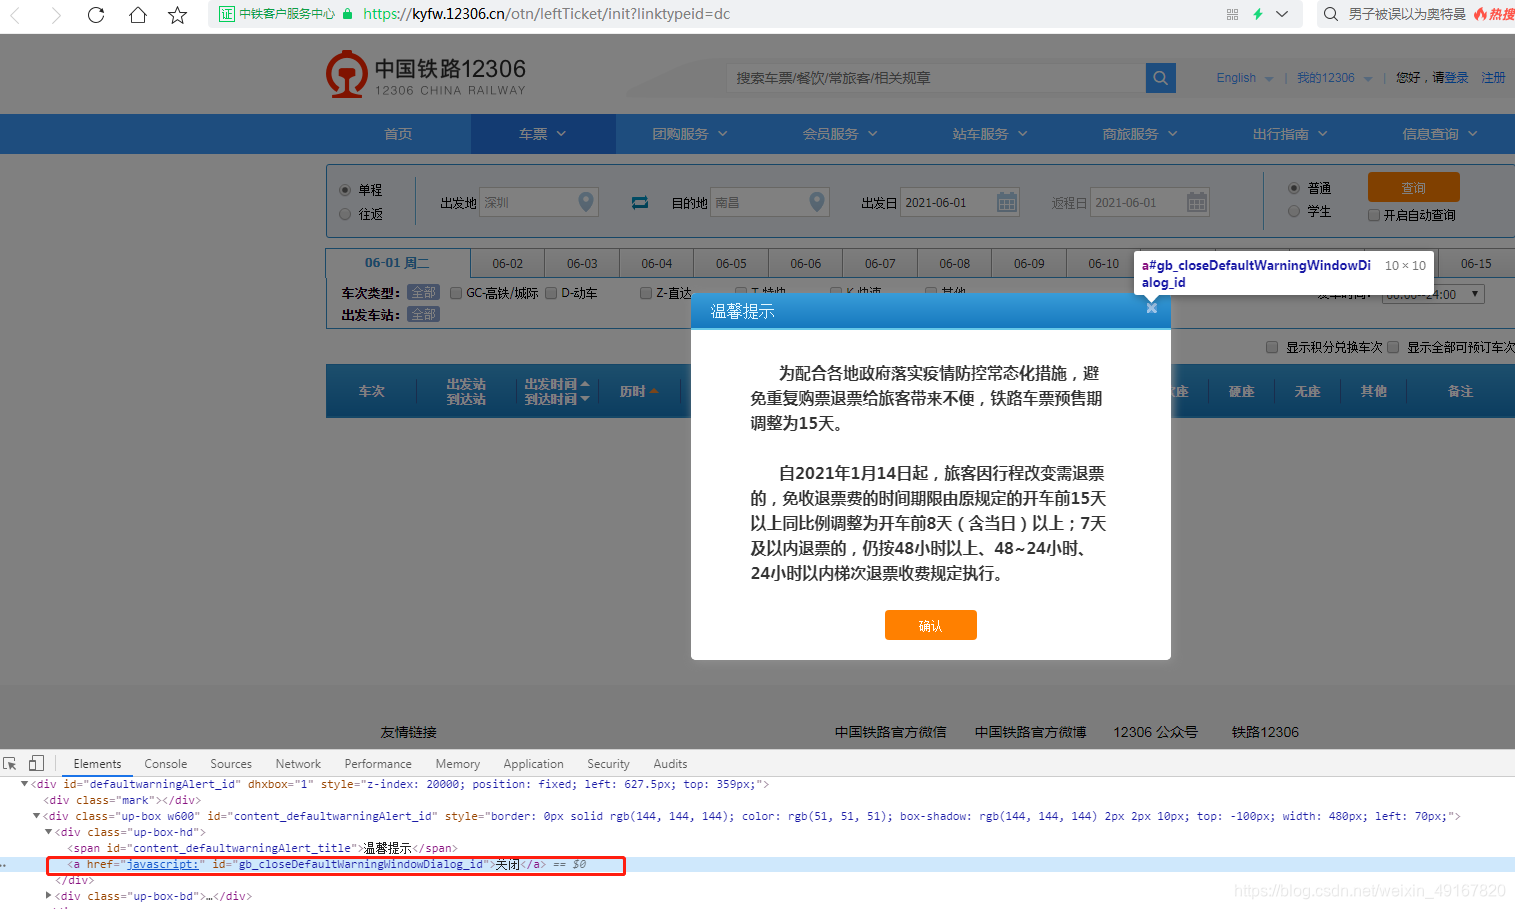Open the return date calendar icon
The width and height of the screenshot is (1515, 909).
point(1197,202)
